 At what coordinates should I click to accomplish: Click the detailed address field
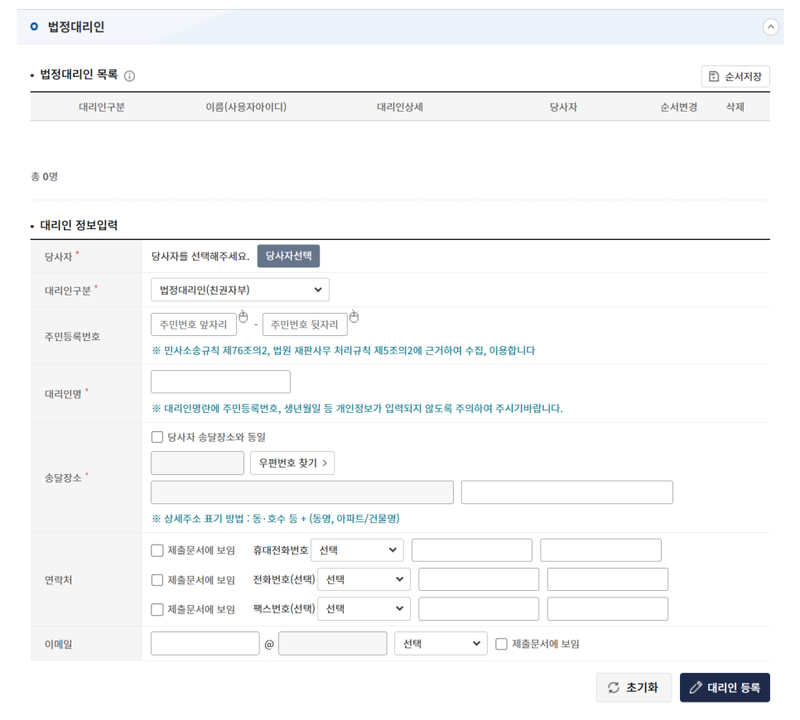click(567, 492)
